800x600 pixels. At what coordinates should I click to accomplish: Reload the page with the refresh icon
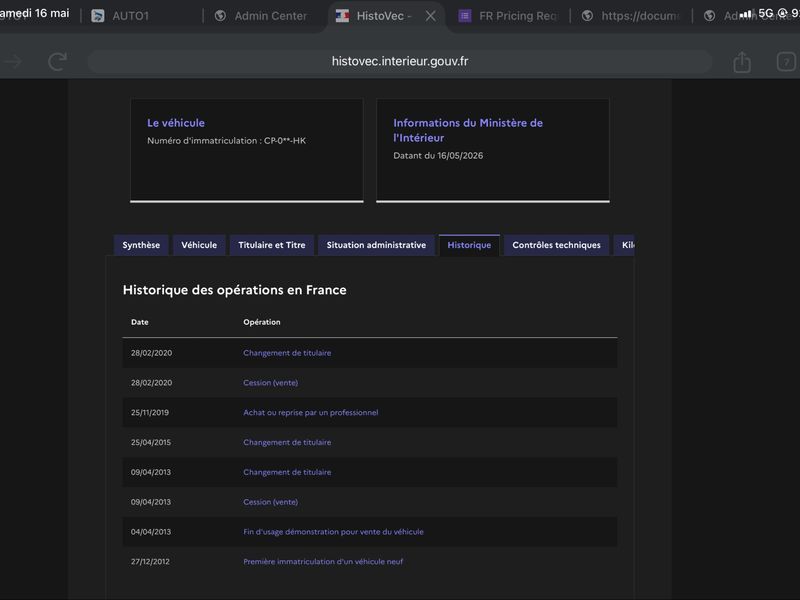tap(57, 62)
